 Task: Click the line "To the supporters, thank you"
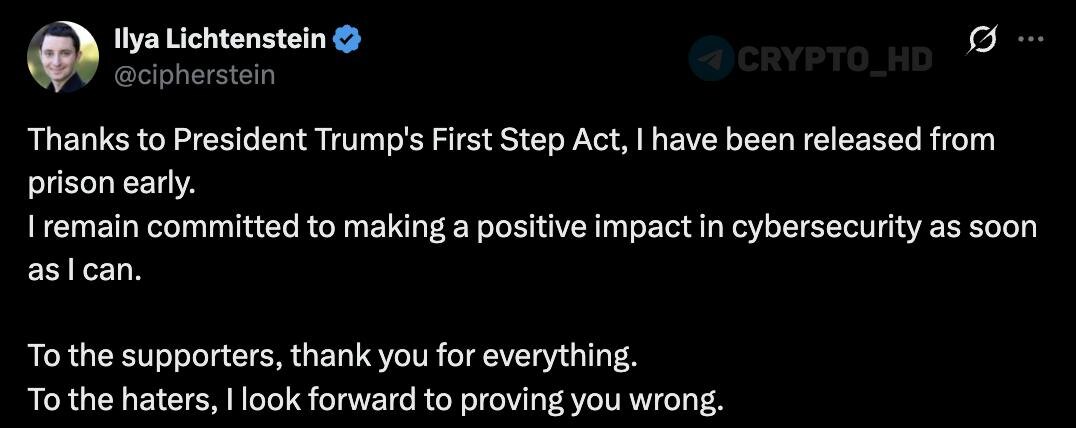tap(330, 355)
